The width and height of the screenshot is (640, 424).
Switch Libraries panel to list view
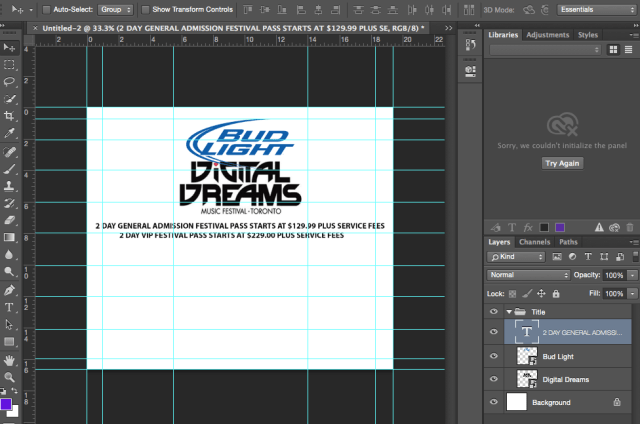point(629,50)
